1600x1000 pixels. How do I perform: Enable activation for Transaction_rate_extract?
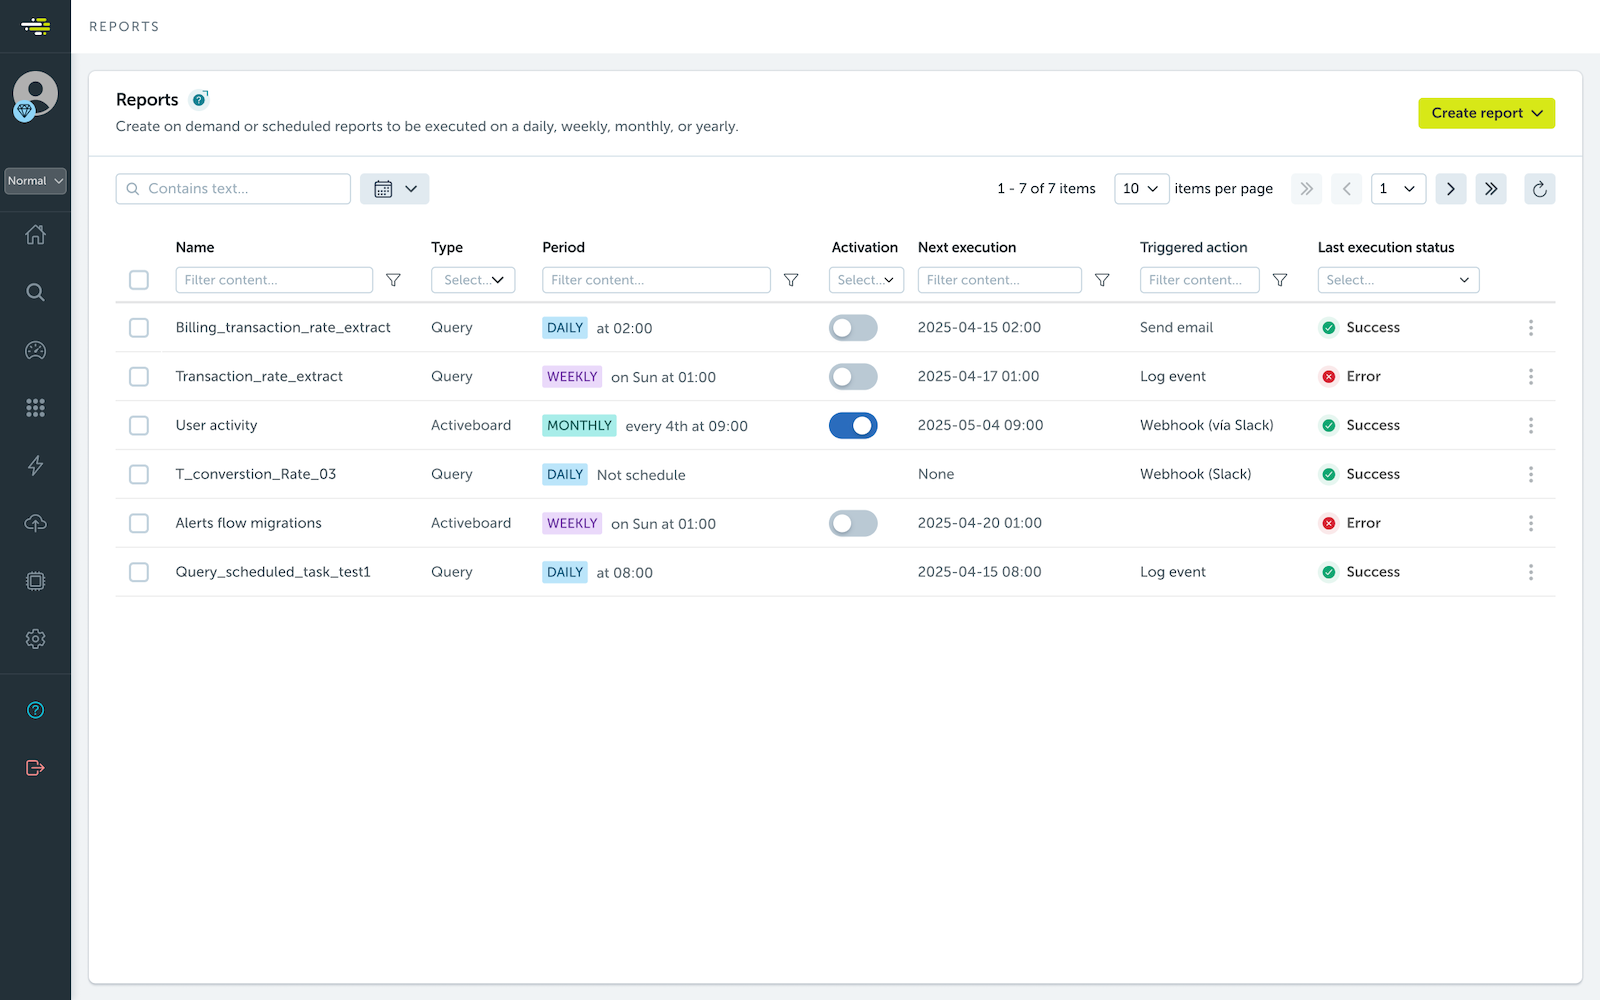tap(853, 376)
